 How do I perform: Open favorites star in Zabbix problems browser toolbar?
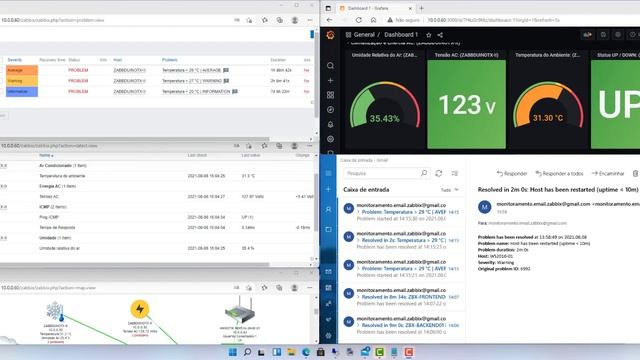tap(265, 20)
